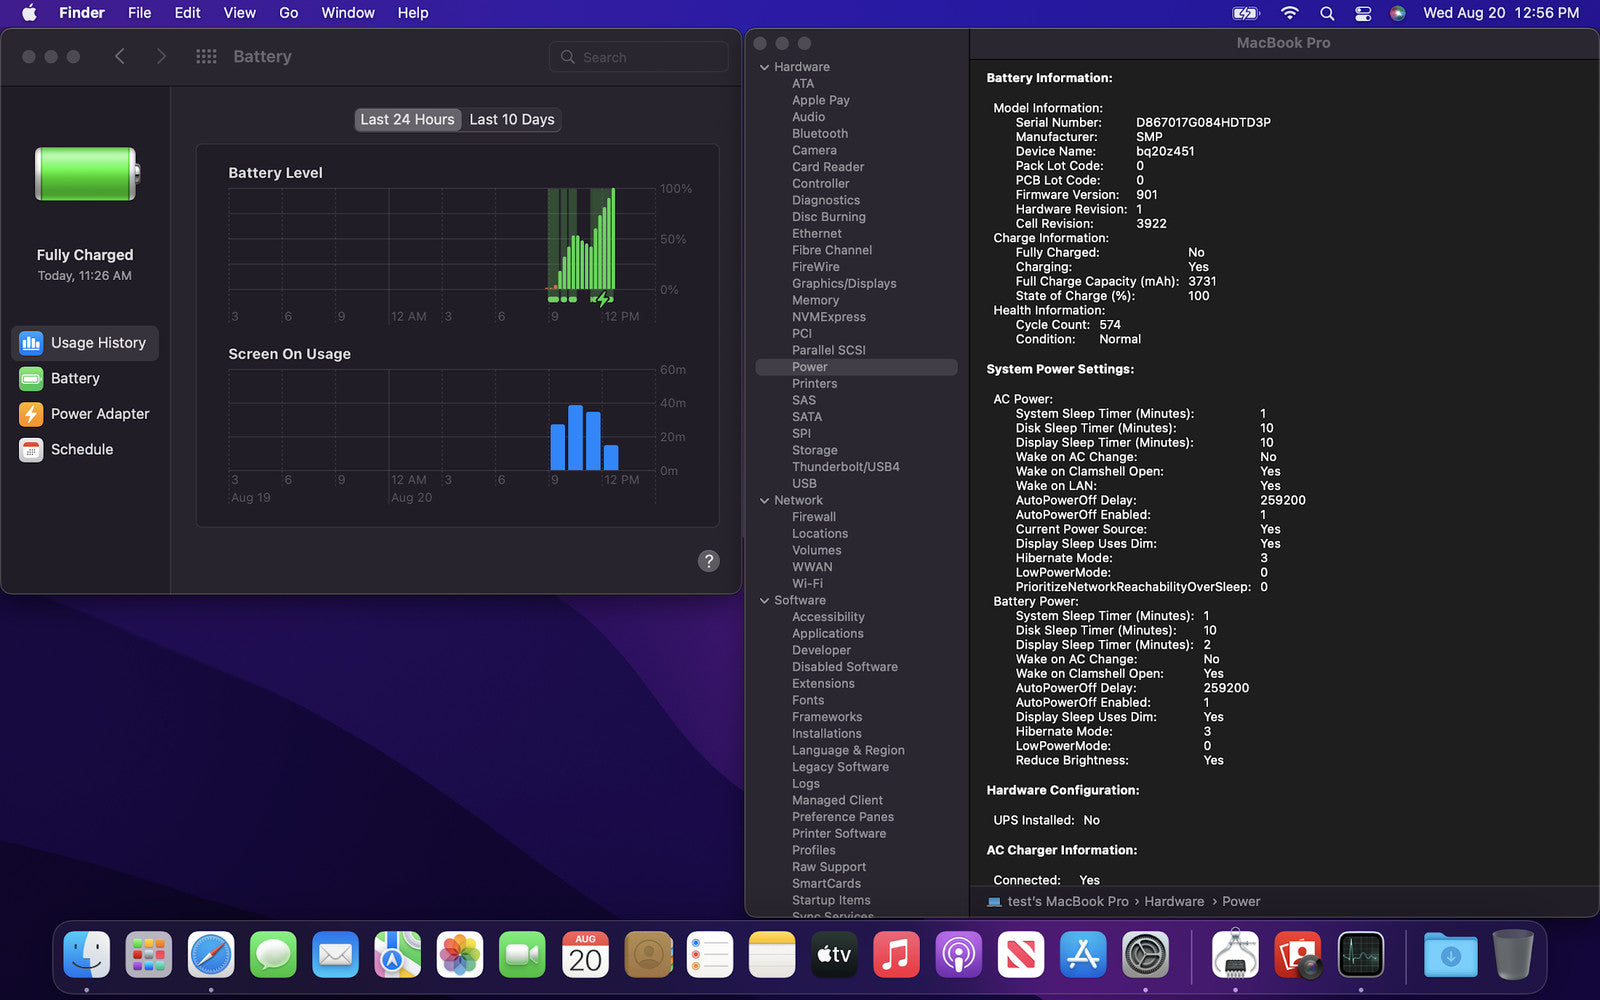Go back using the toolbar arrow

point(120,57)
